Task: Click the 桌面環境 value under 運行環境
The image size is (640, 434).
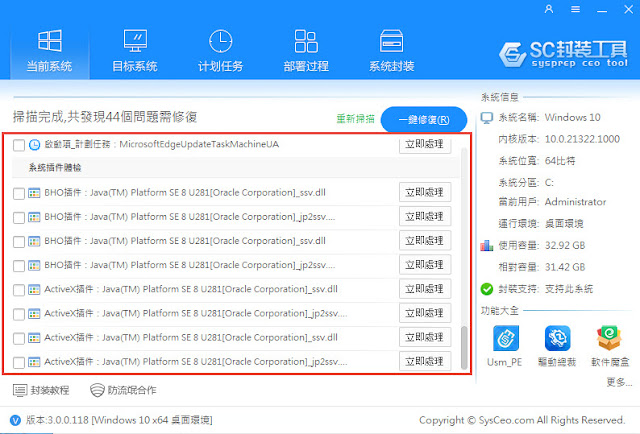Action: (x=564, y=224)
